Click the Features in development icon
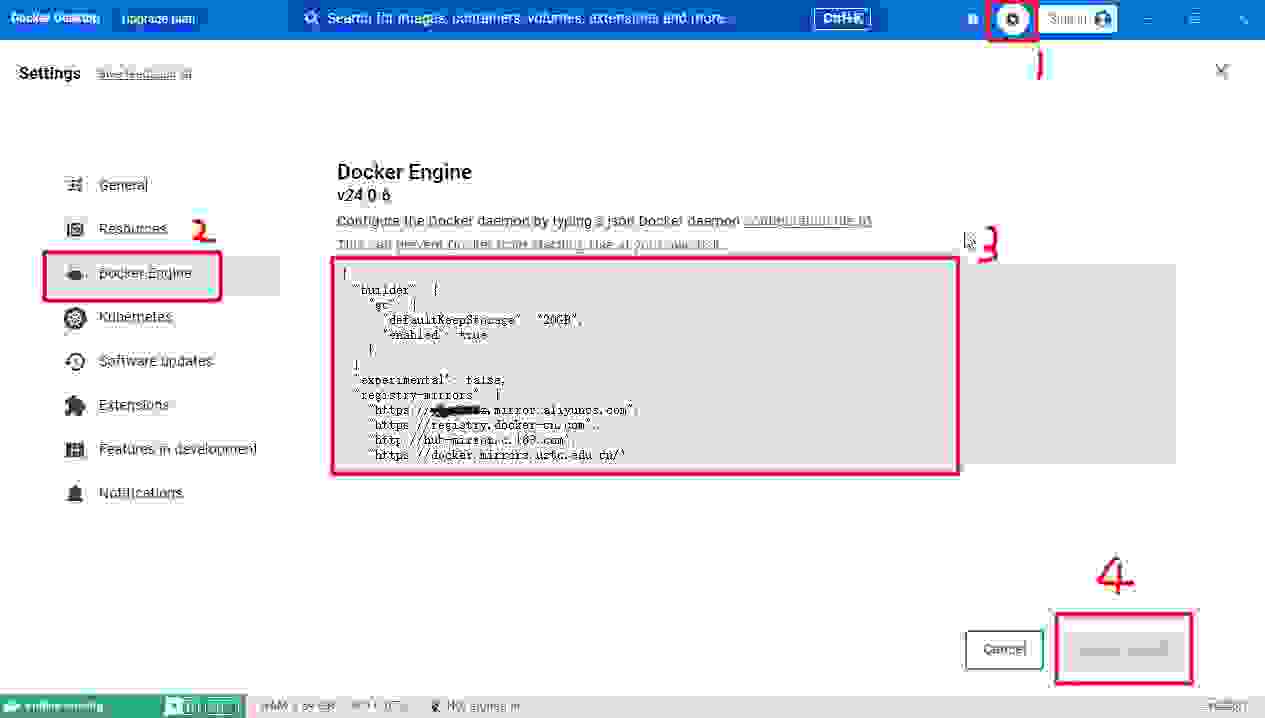 point(75,449)
